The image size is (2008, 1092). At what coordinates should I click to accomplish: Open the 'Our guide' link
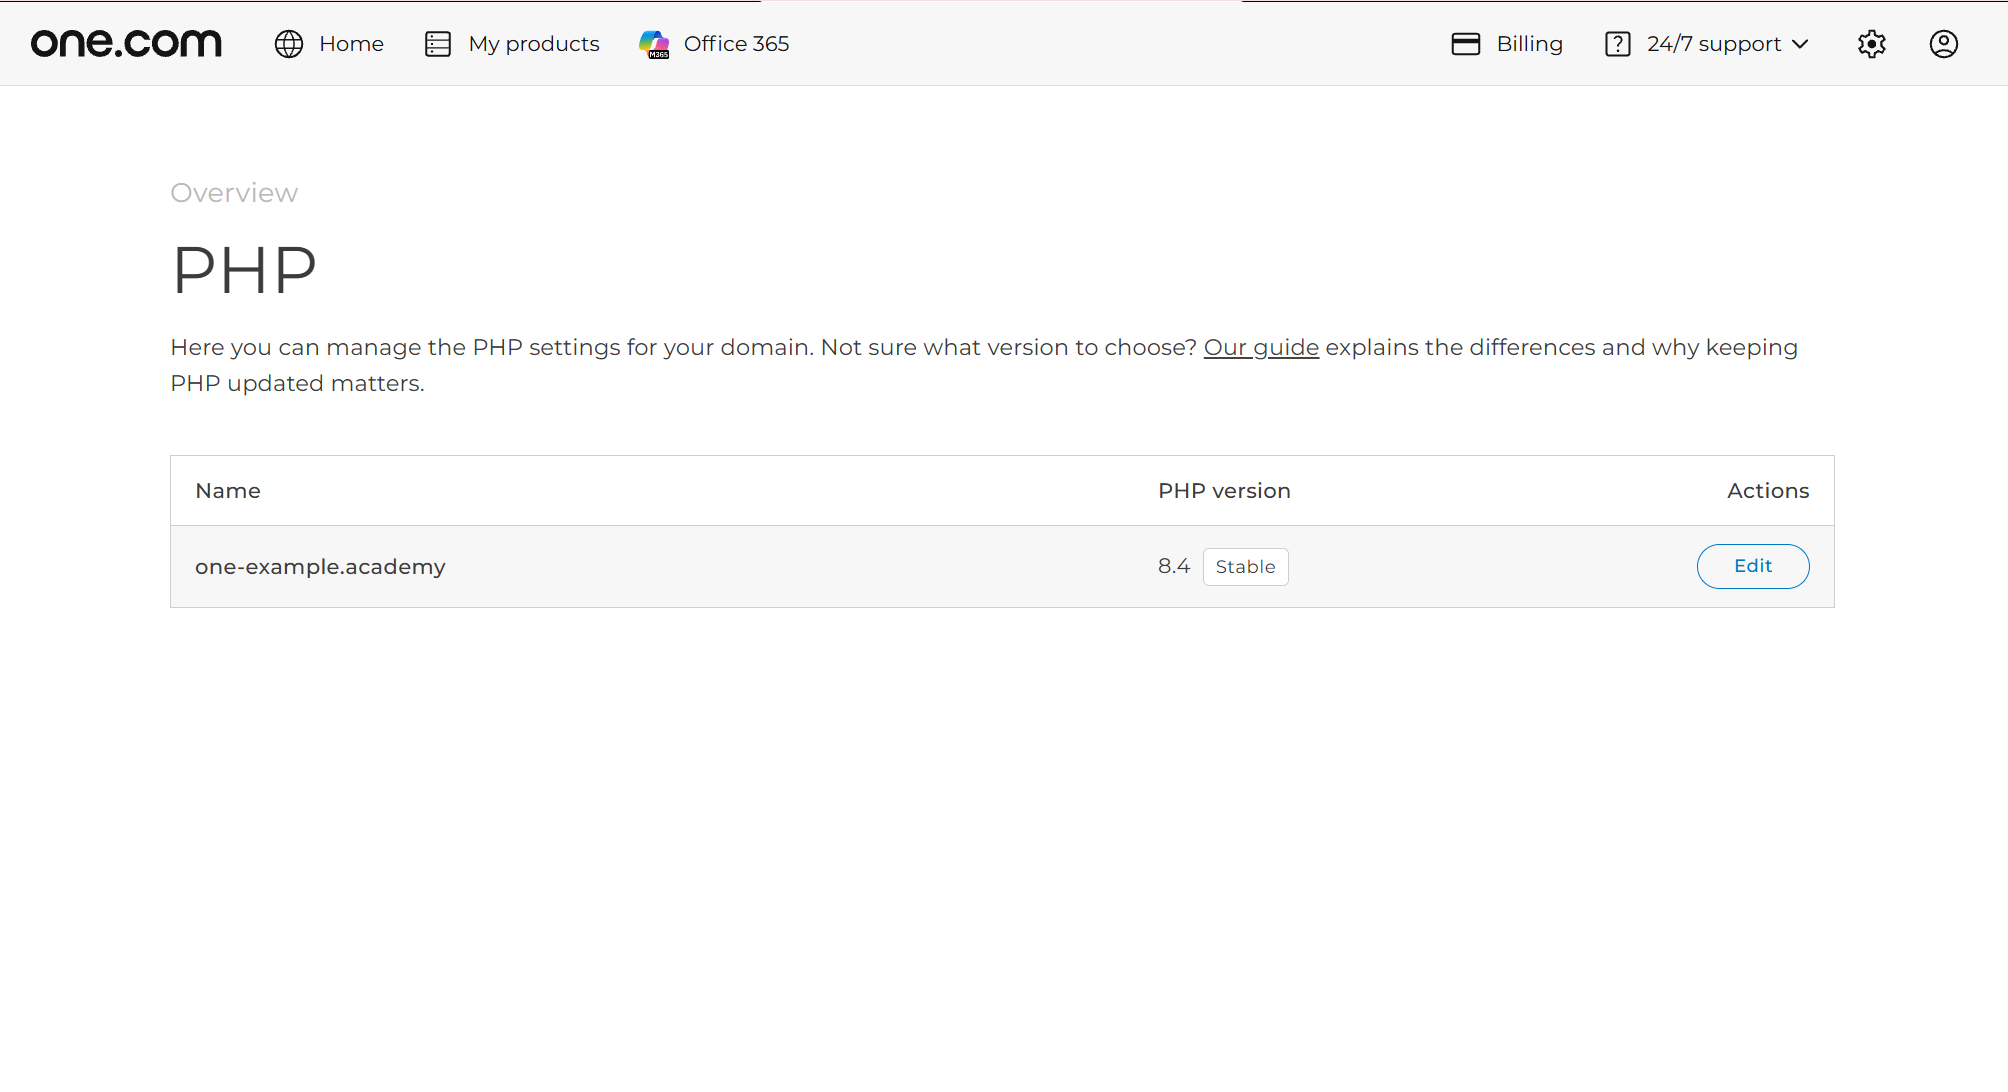tap(1261, 347)
